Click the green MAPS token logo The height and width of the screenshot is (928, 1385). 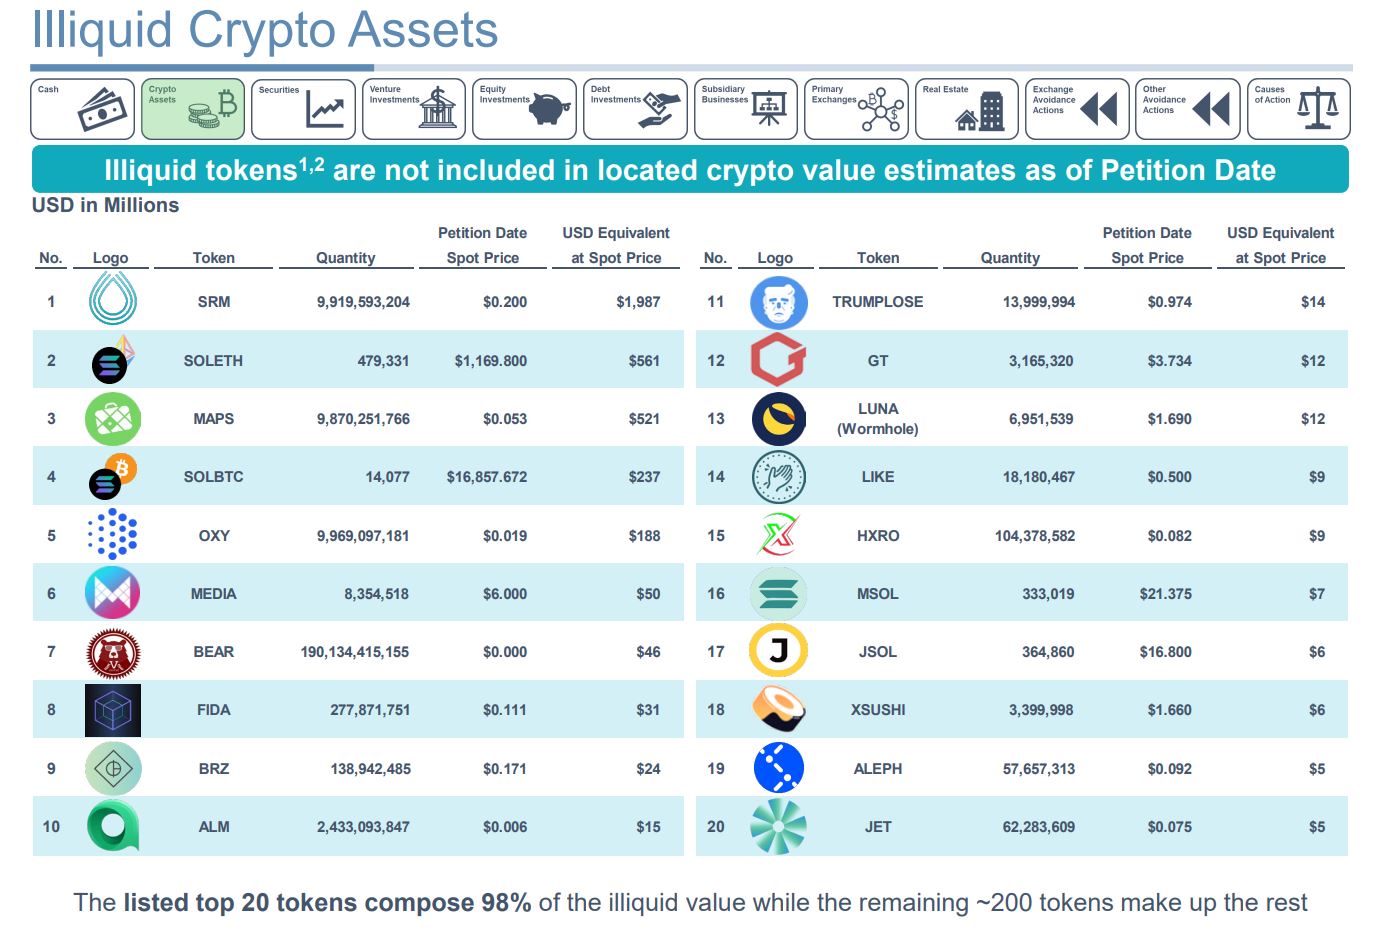coord(113,419)
